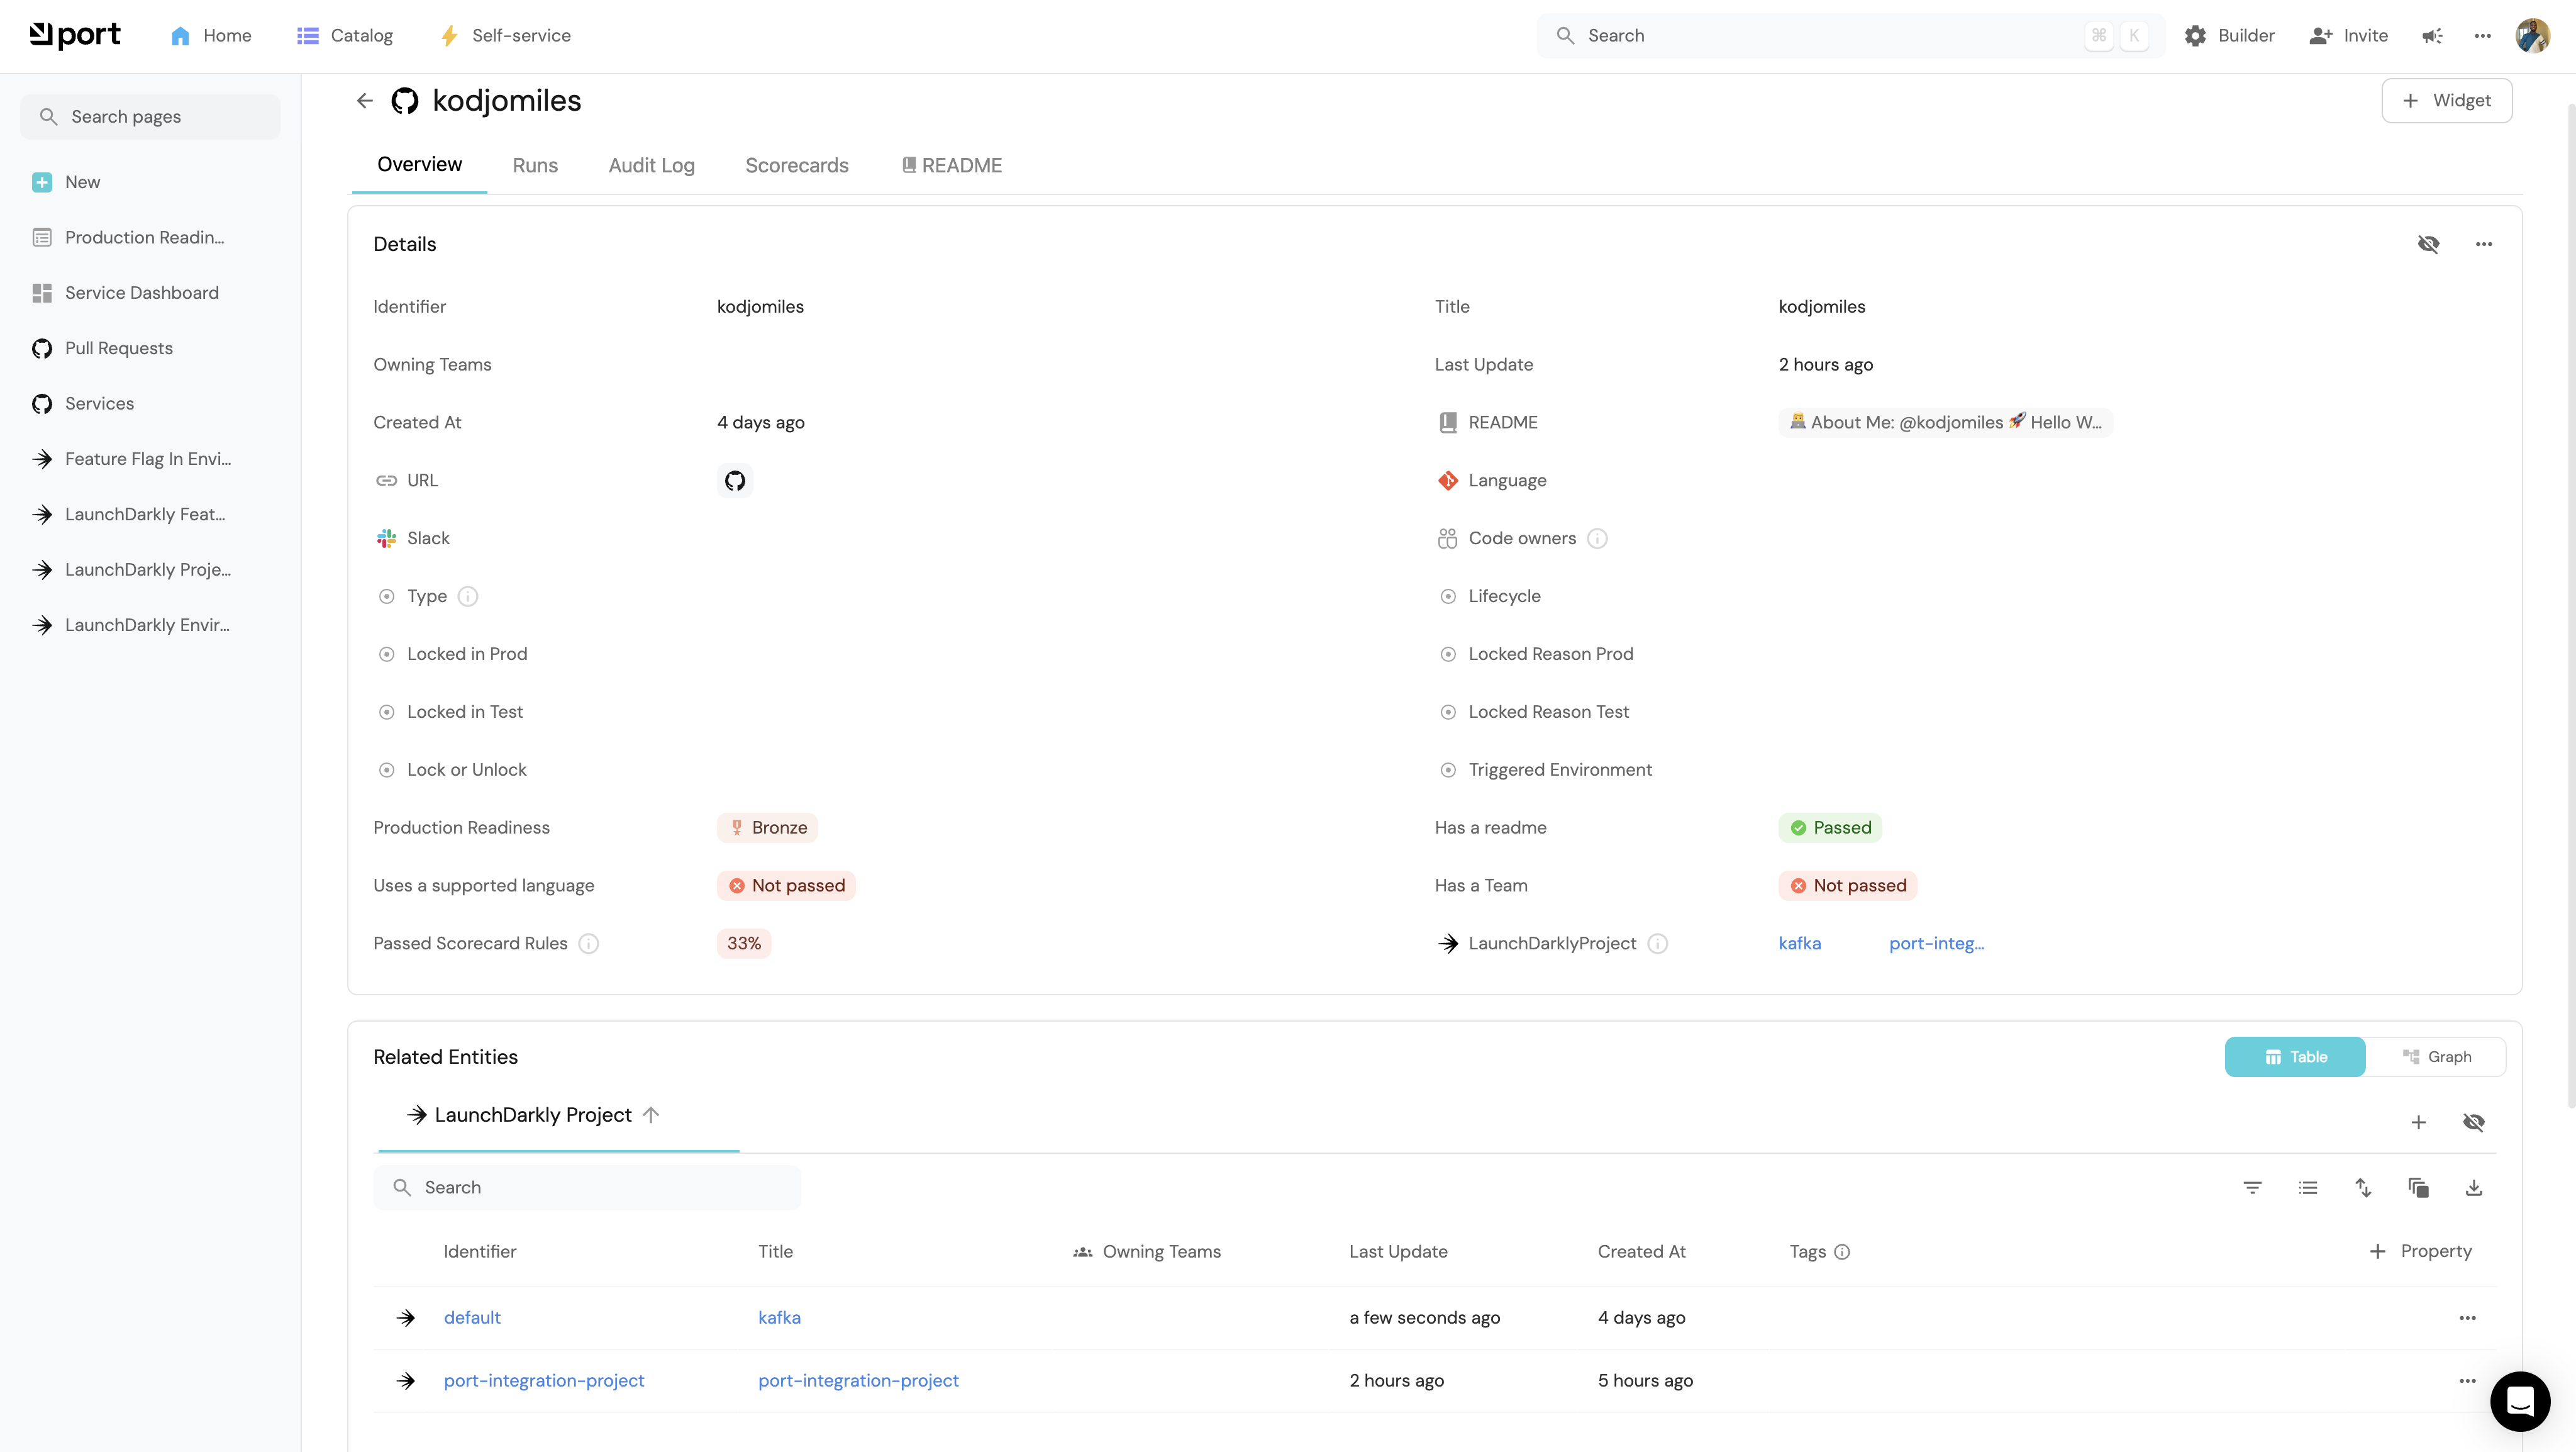Switch to the Audit Log tab
This screenshot has height=1452, width=2576.
[x=652, y=166]
